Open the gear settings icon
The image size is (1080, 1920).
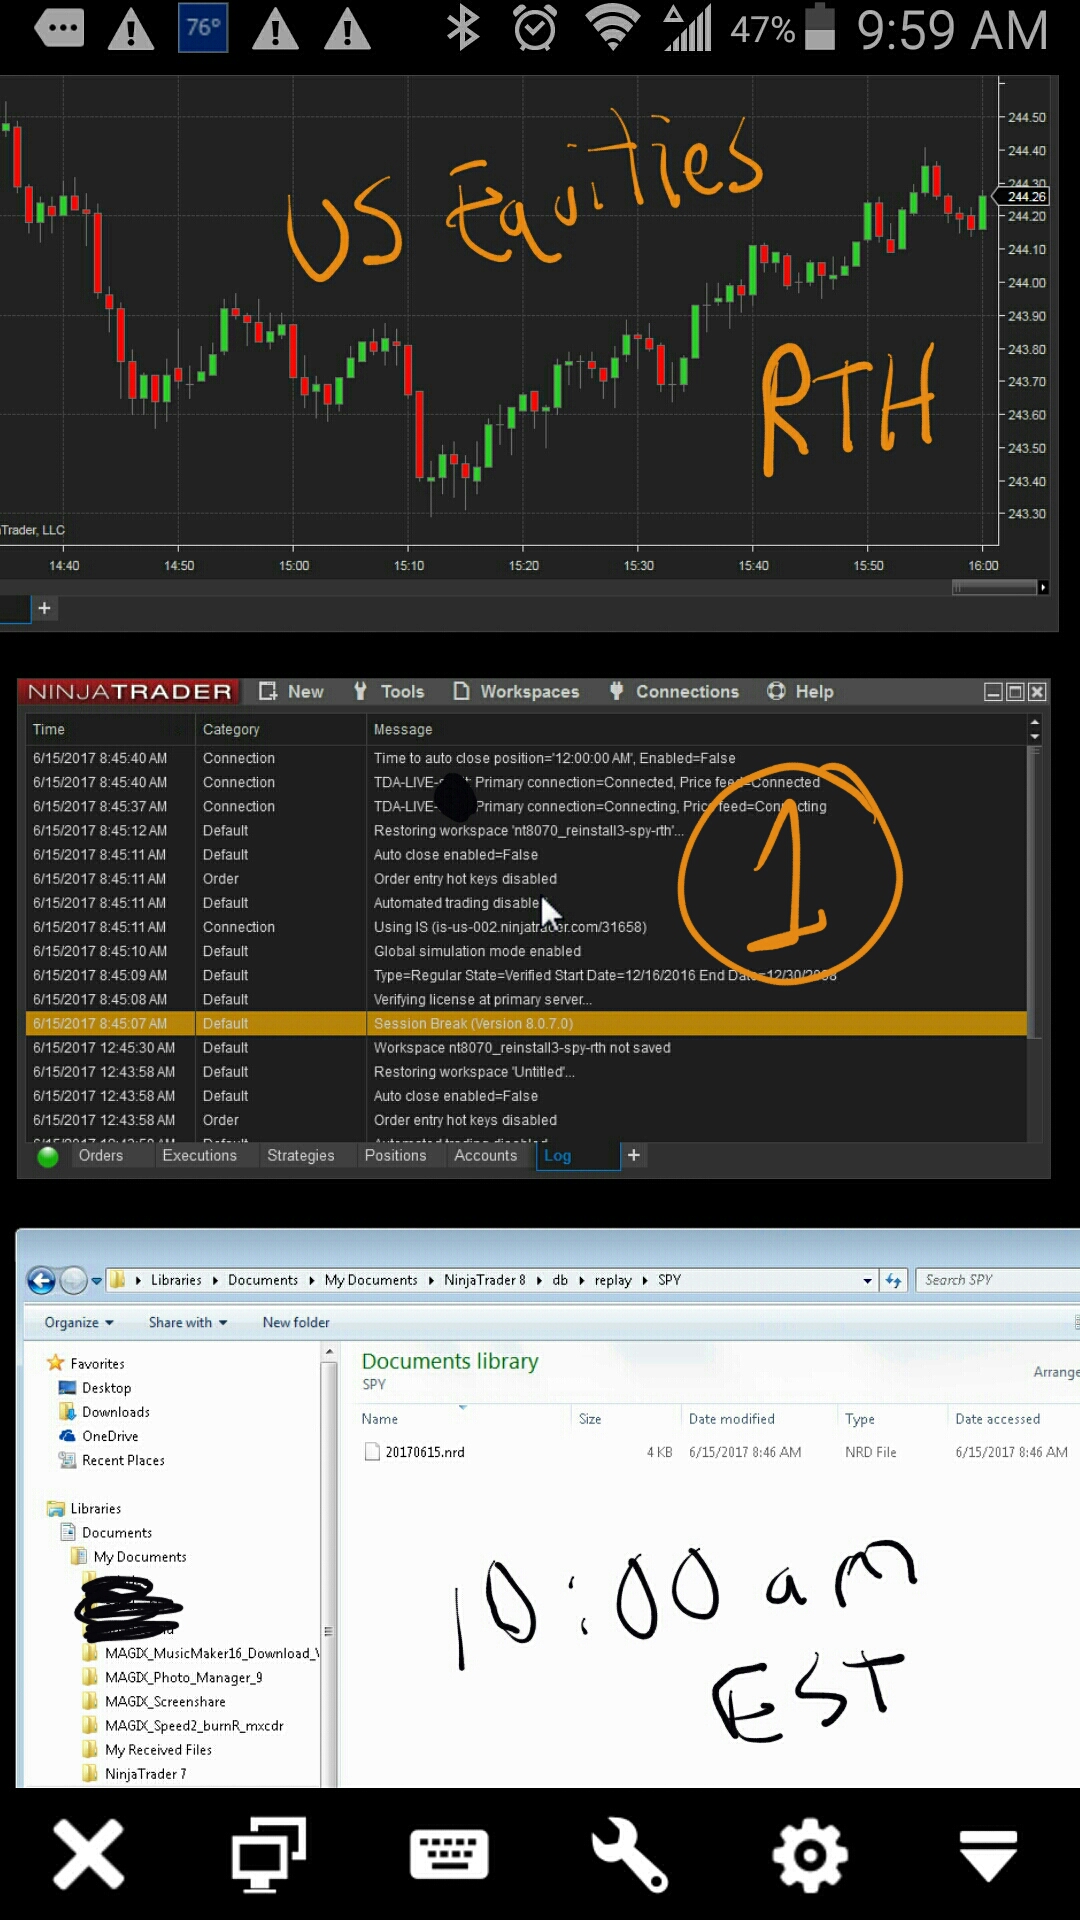coord(810,1855)
